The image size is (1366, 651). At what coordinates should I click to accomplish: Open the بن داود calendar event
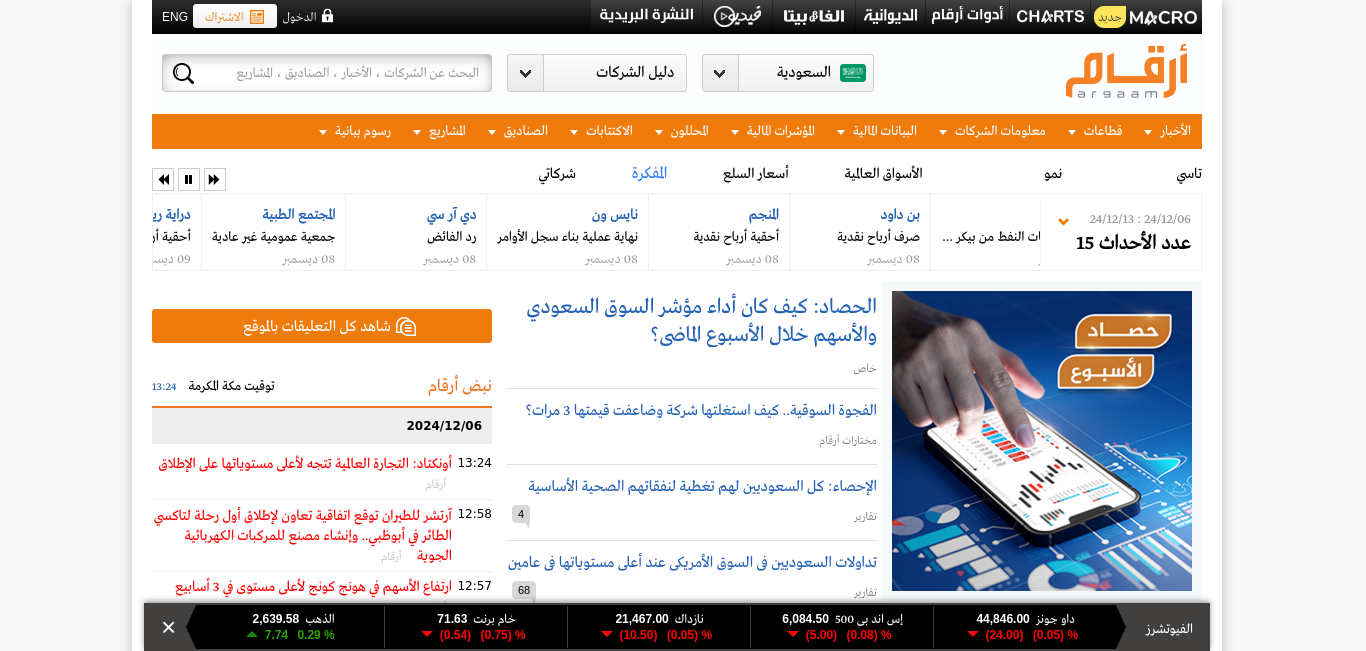pos(900,214)
